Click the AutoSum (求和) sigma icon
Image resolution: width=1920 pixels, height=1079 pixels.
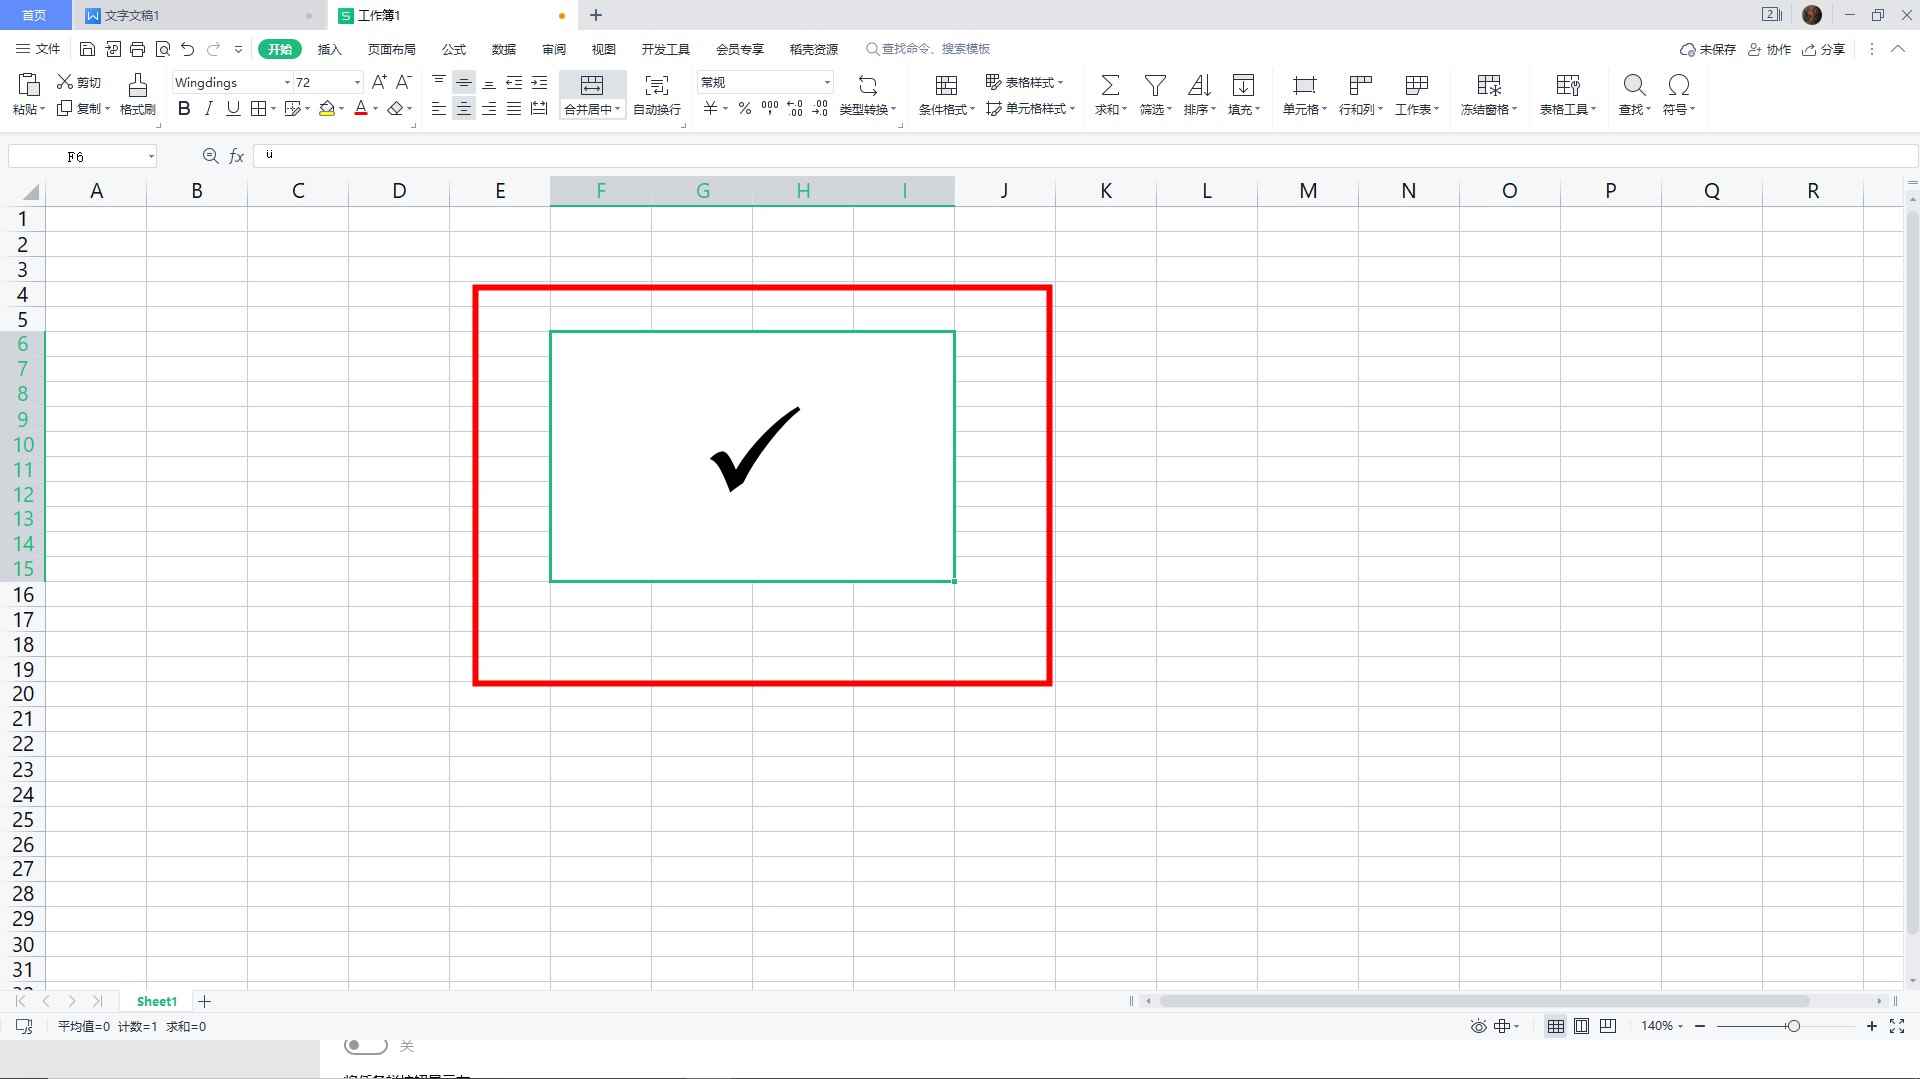[1109, 85]
